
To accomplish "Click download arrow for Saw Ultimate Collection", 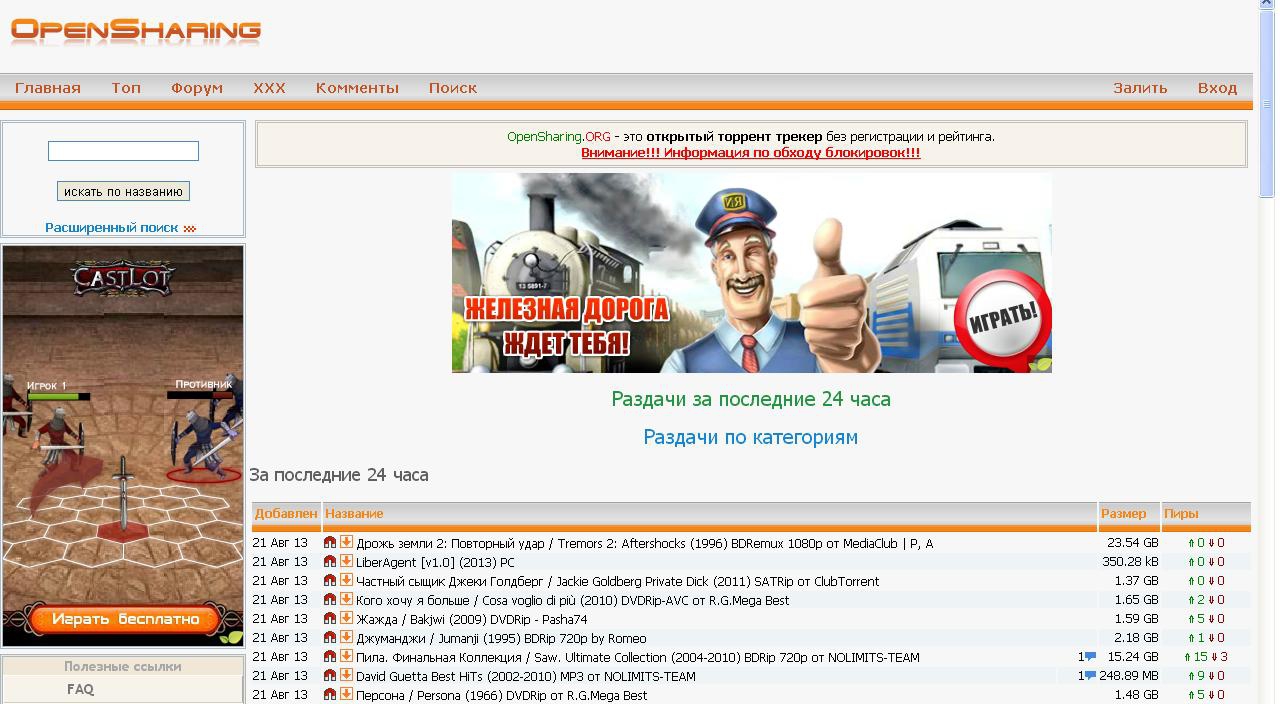I will point(346,656).
